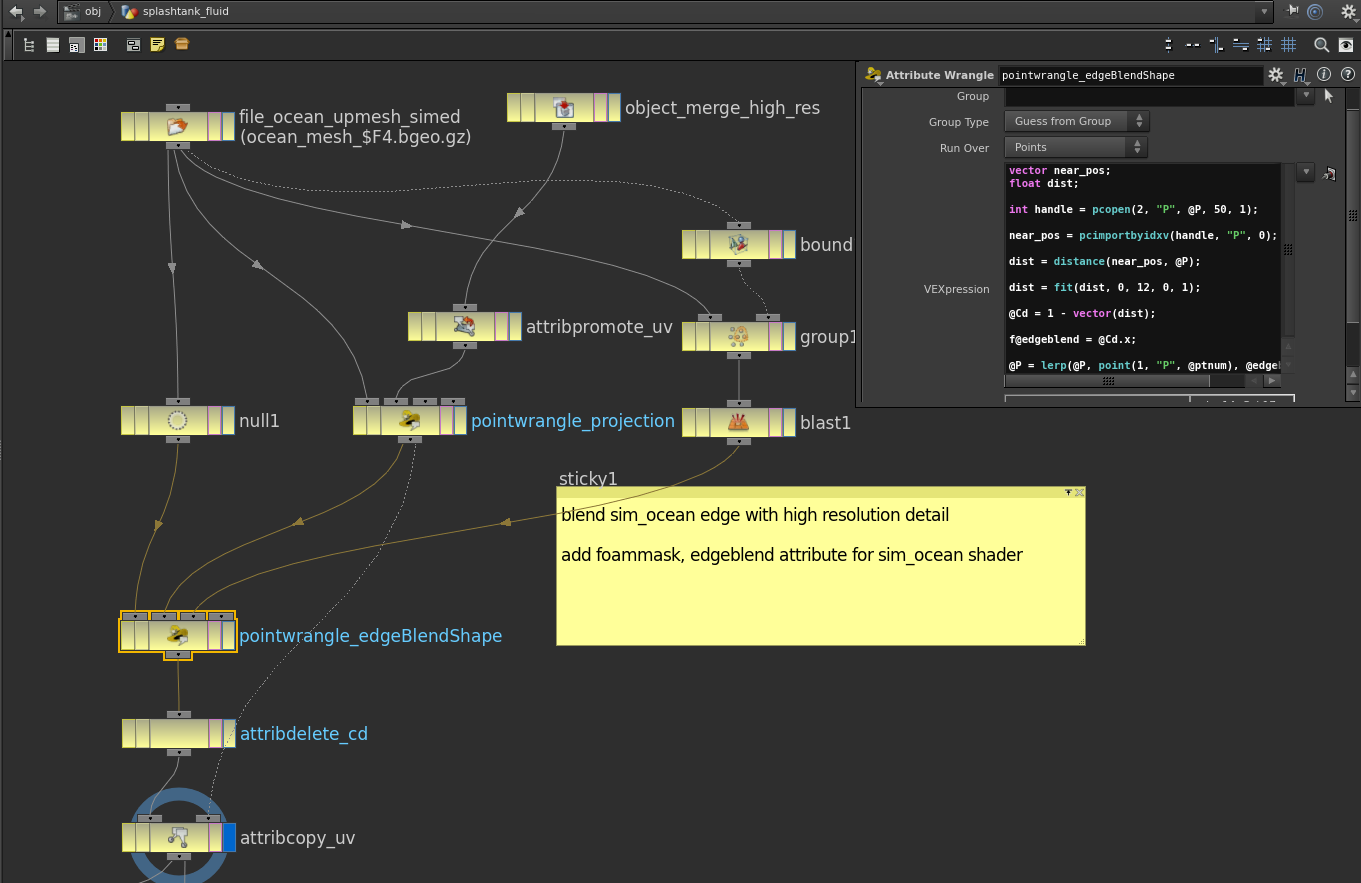This screenshot has height=883, width=1361.
Task: Click the pointwrangle_edgeBlendShape node label
Action: [371, 636]
